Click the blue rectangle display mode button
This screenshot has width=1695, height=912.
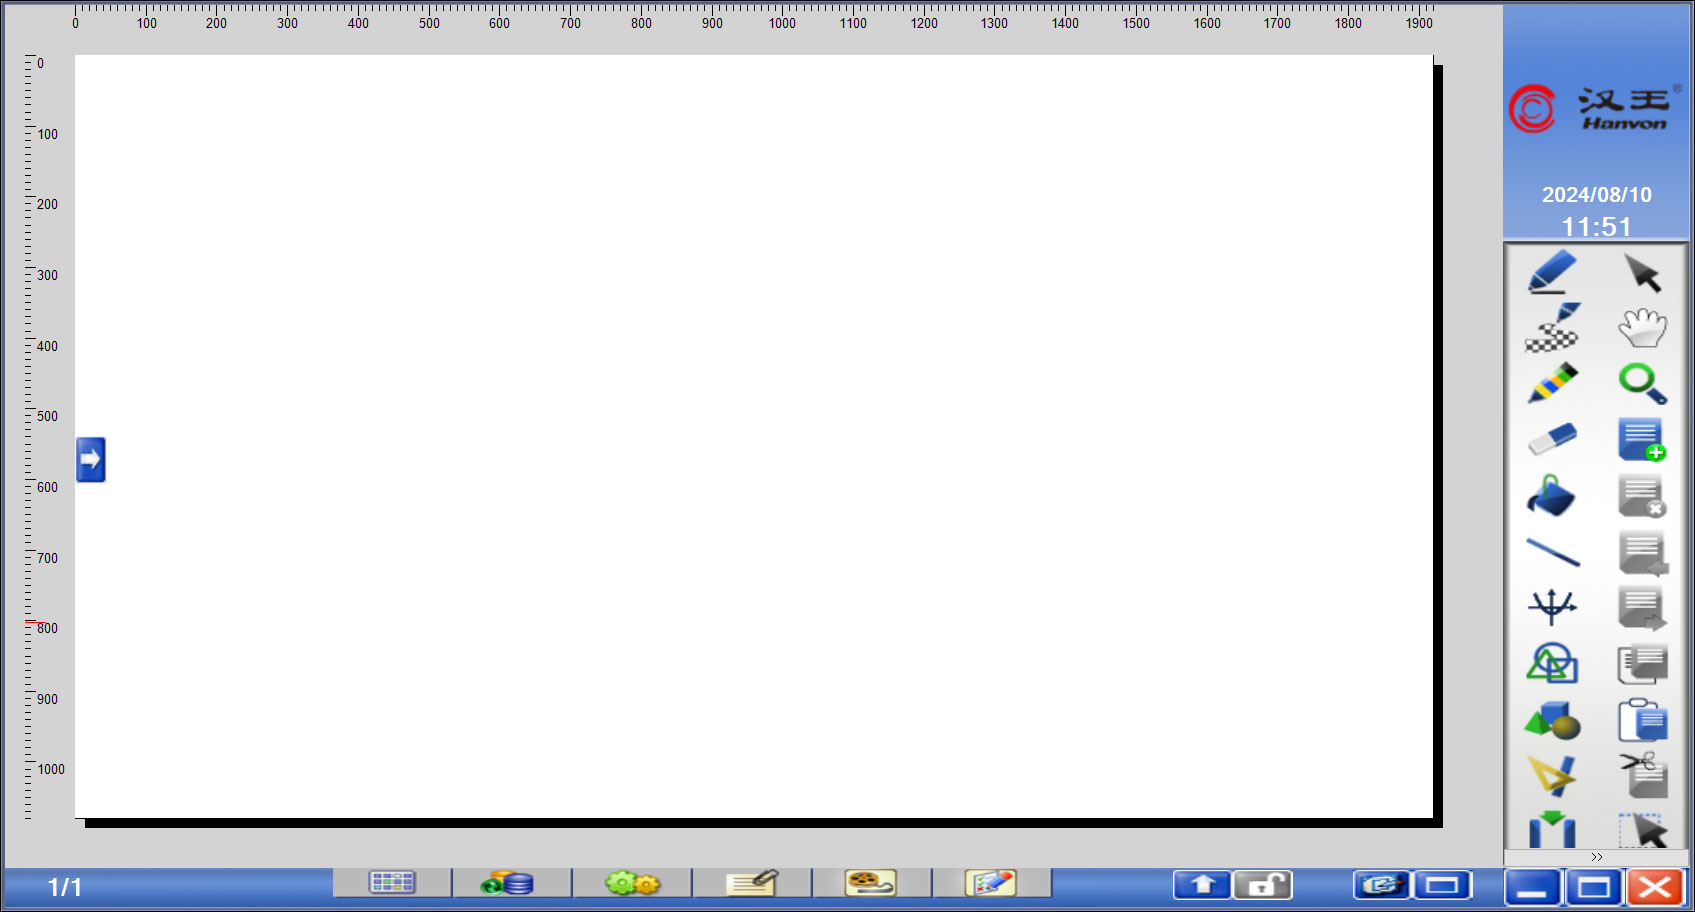coord(1442,885)
